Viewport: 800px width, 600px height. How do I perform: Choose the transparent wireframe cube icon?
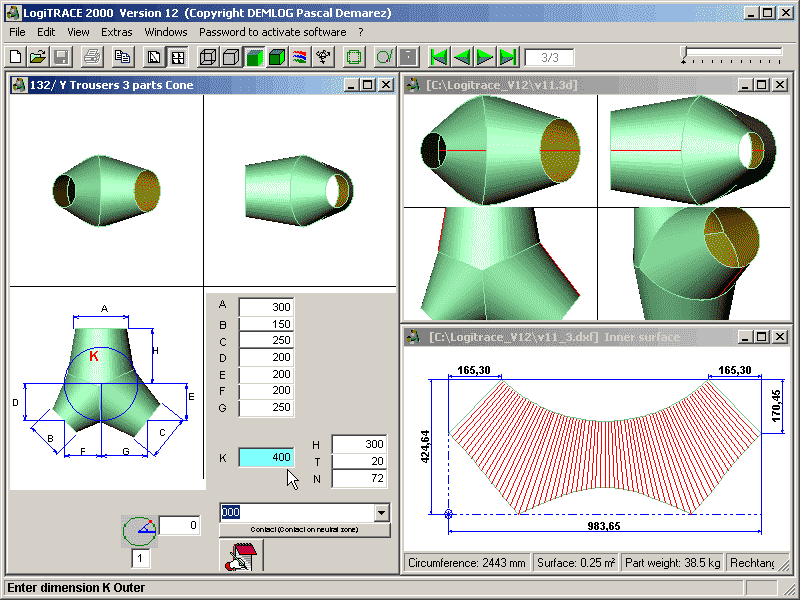click(208, 57)
